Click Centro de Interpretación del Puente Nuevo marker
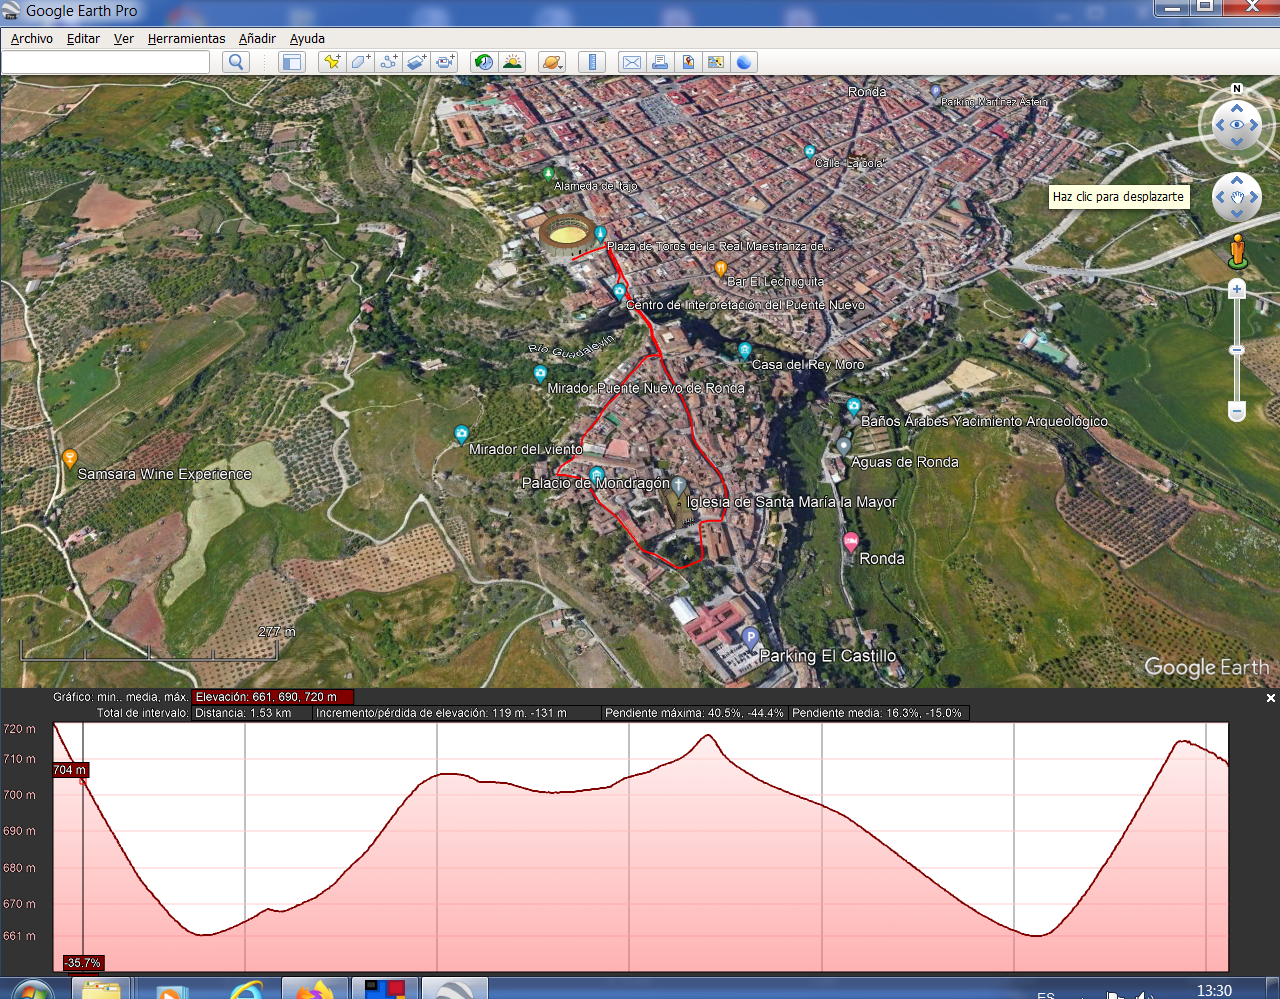Screen dimensions: 1280x999 coord(619,291)
